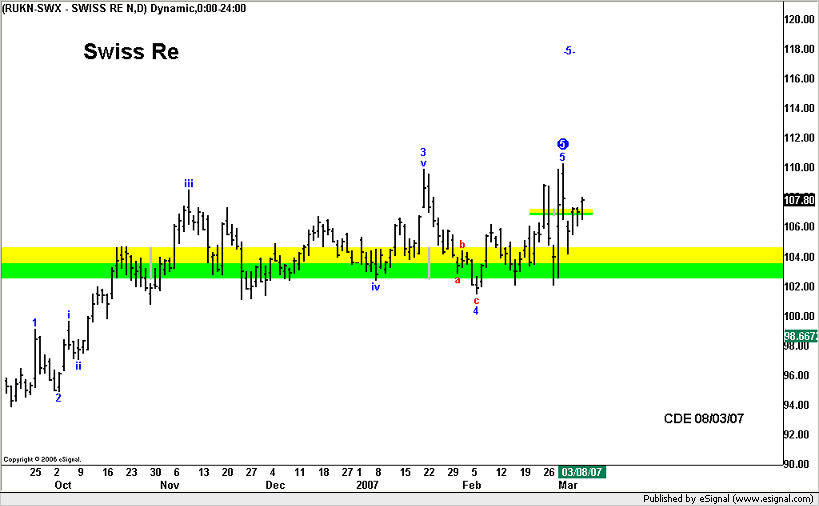
Task: Click the projected -5- target label
Action: point(568,51)
